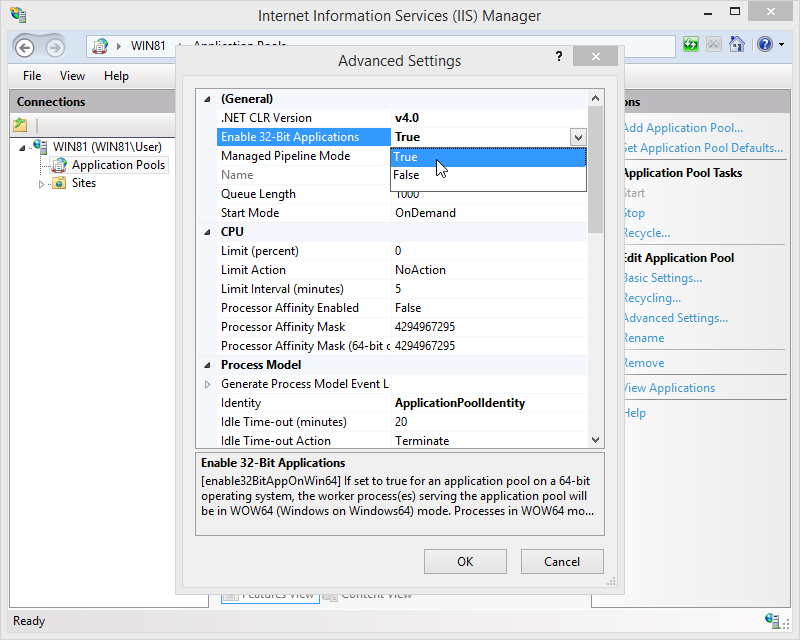Image resolution: width=800 pixels, height=640 pixels.
Task: Click the View Applications link
Action: tap(669, 388)
